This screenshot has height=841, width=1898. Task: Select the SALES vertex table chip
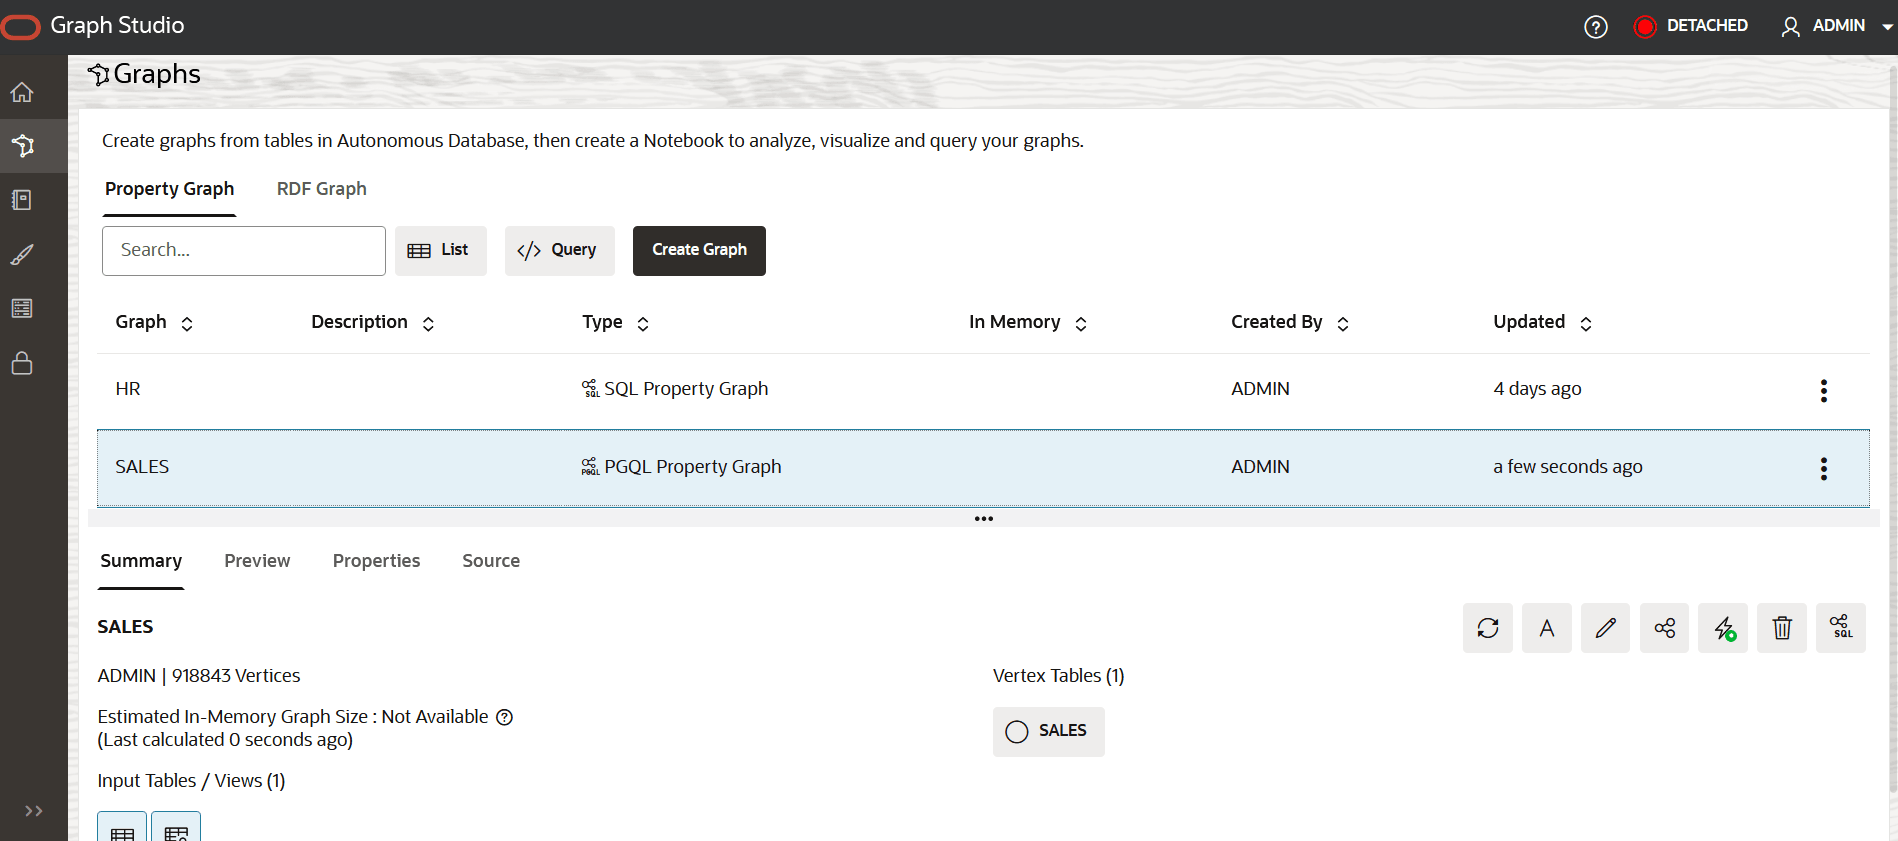coord(1049,732)
